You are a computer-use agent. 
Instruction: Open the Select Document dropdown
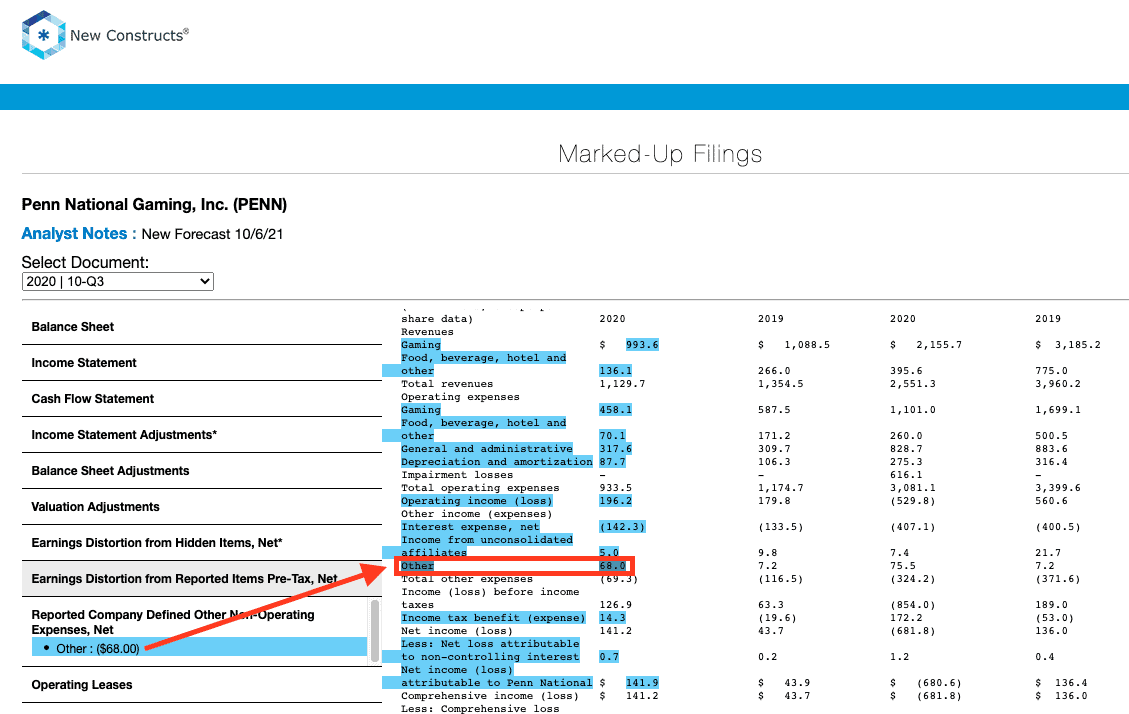(x=117, y=281)
